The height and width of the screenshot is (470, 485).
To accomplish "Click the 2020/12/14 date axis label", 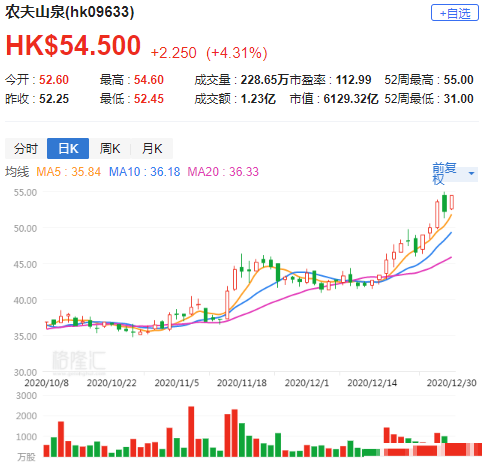I will [372, 383].
